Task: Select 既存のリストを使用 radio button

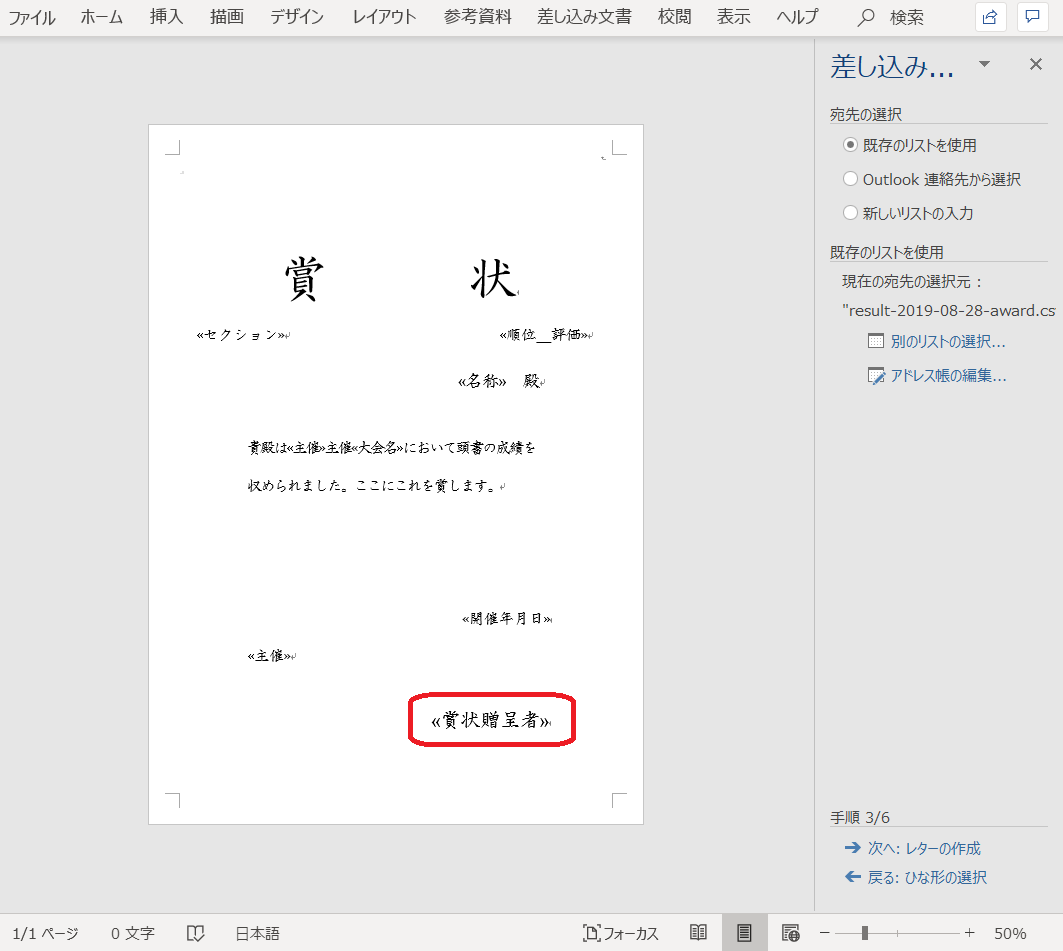Action: 851,145
